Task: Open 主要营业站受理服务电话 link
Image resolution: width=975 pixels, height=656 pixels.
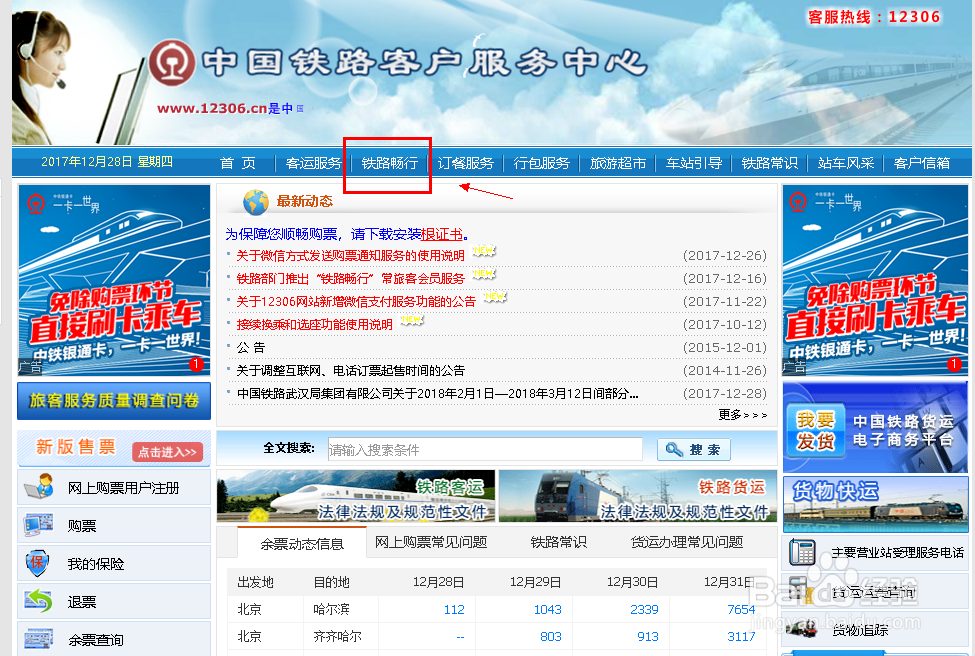Action: point(897,552)
